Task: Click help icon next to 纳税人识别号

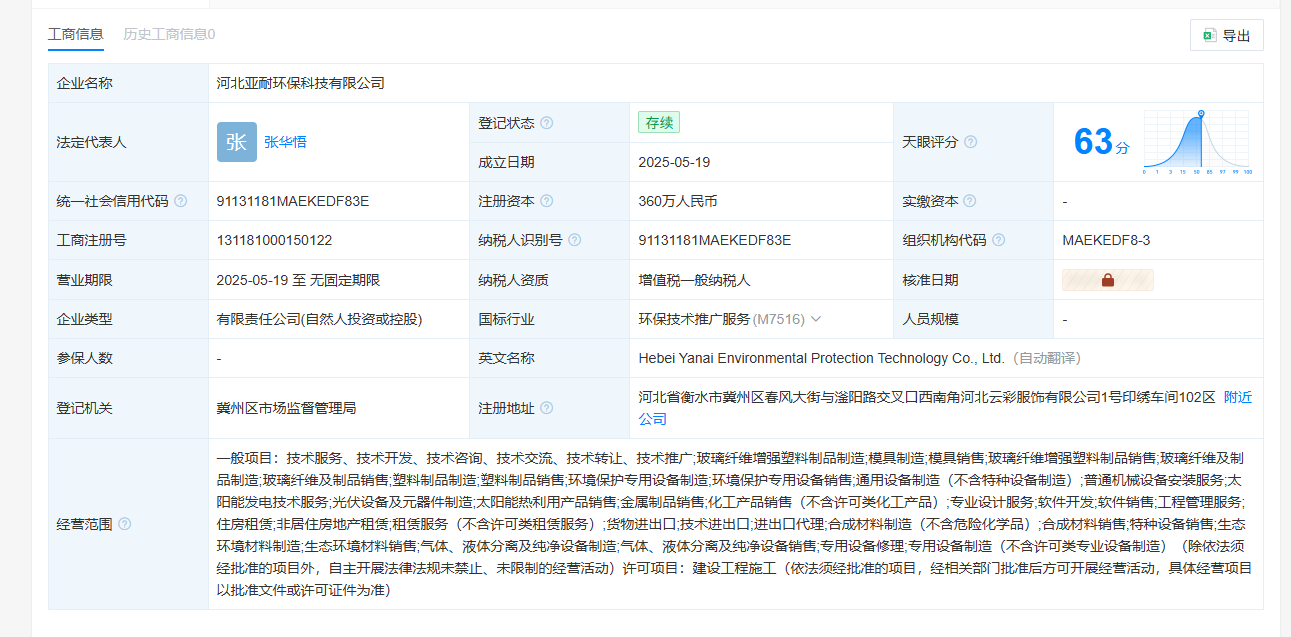Action: tap(575, 240)
